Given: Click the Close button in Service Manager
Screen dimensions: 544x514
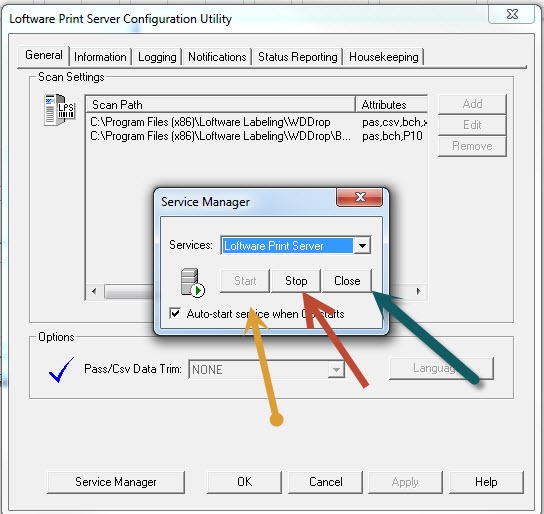Looking at the screenshot, I should point(347,281).
